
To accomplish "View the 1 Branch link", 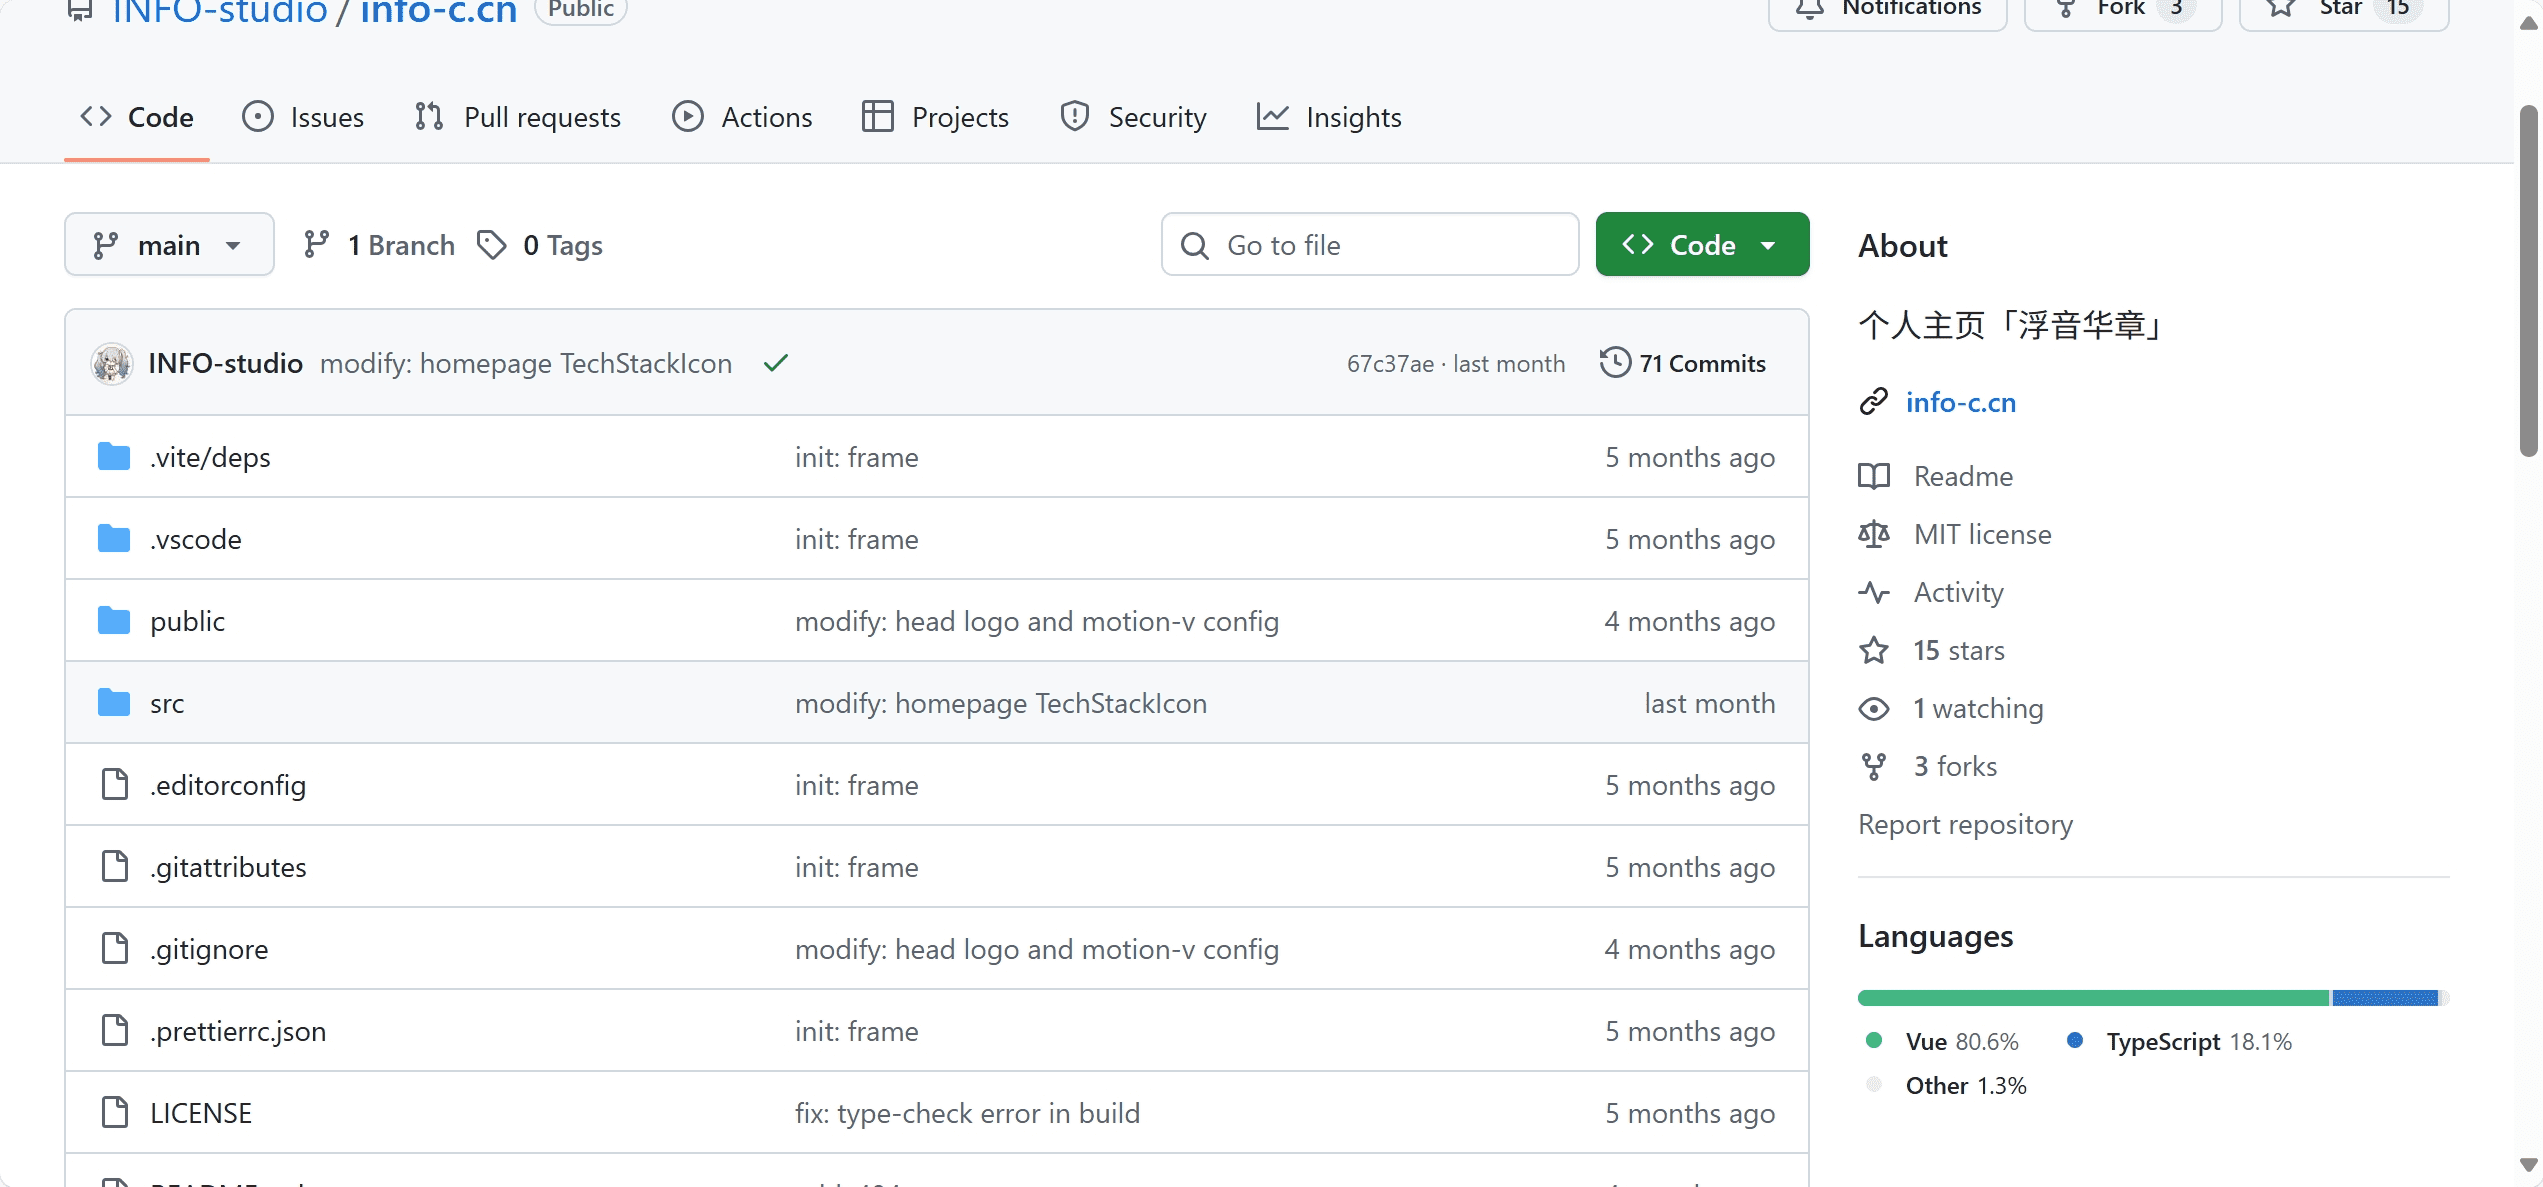I will coord(379,245).
